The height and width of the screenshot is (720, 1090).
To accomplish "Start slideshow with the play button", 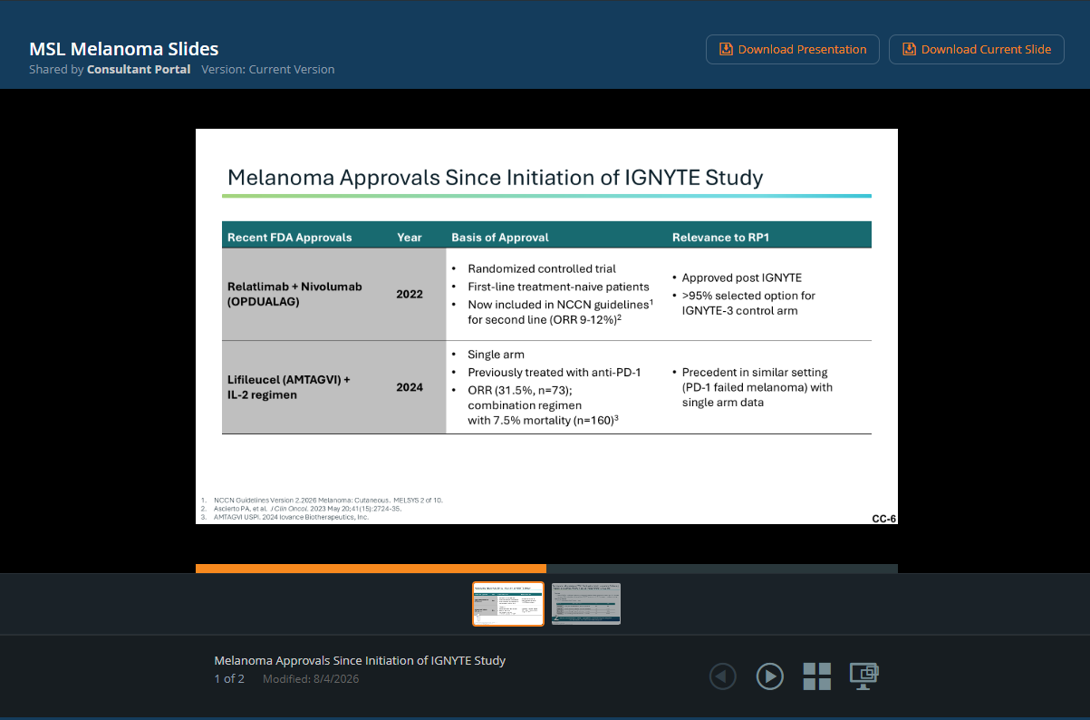I will click(770, 676).
